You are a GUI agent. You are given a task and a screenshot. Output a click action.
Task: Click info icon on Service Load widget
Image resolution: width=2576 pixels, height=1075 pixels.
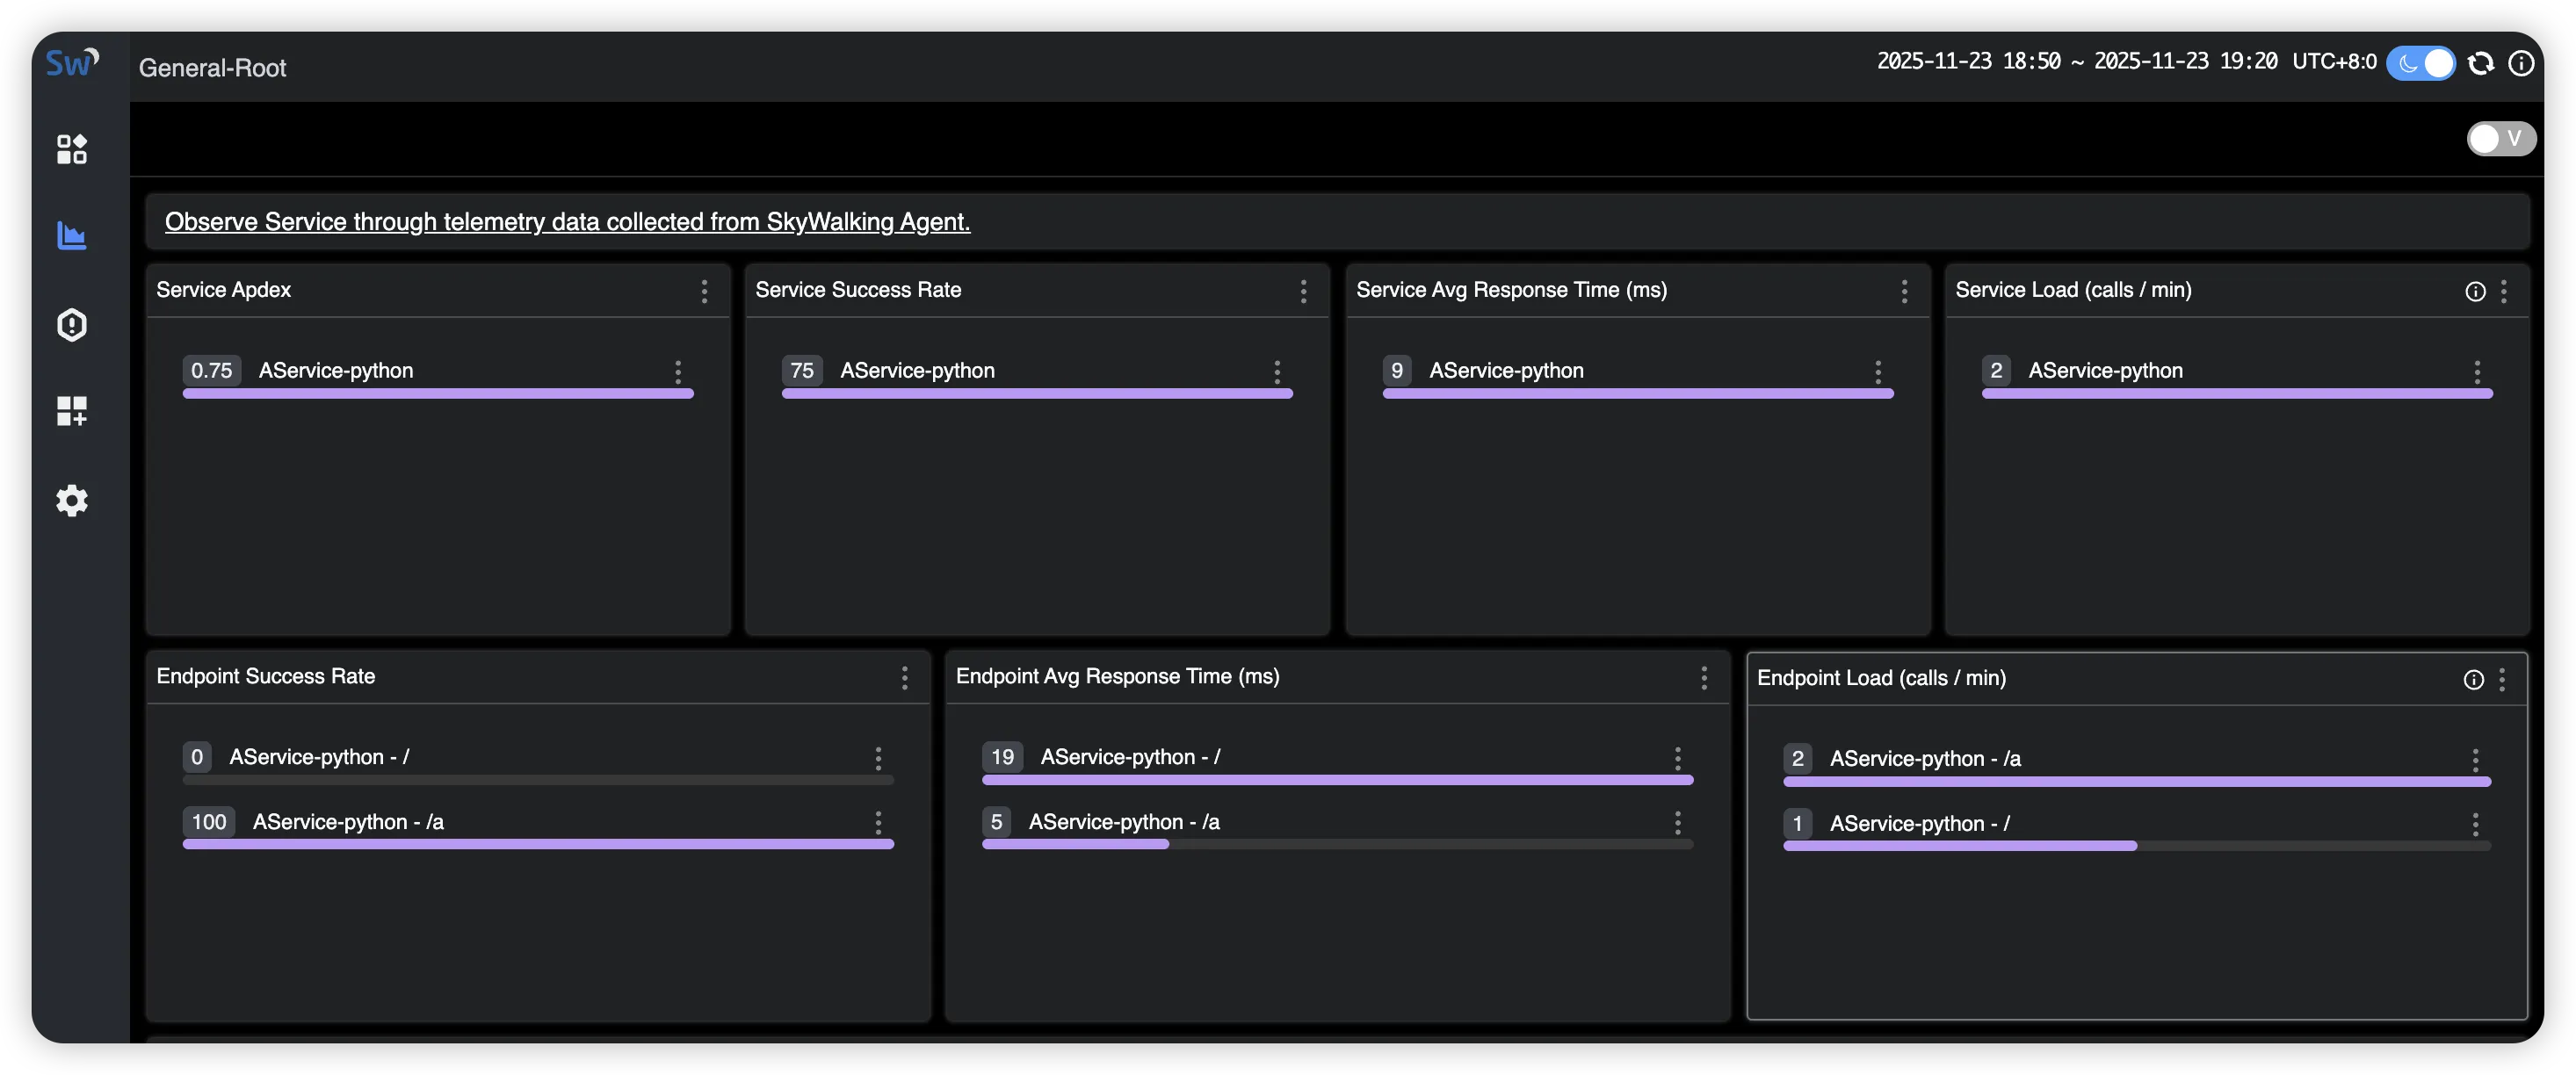pos(2475,291)
